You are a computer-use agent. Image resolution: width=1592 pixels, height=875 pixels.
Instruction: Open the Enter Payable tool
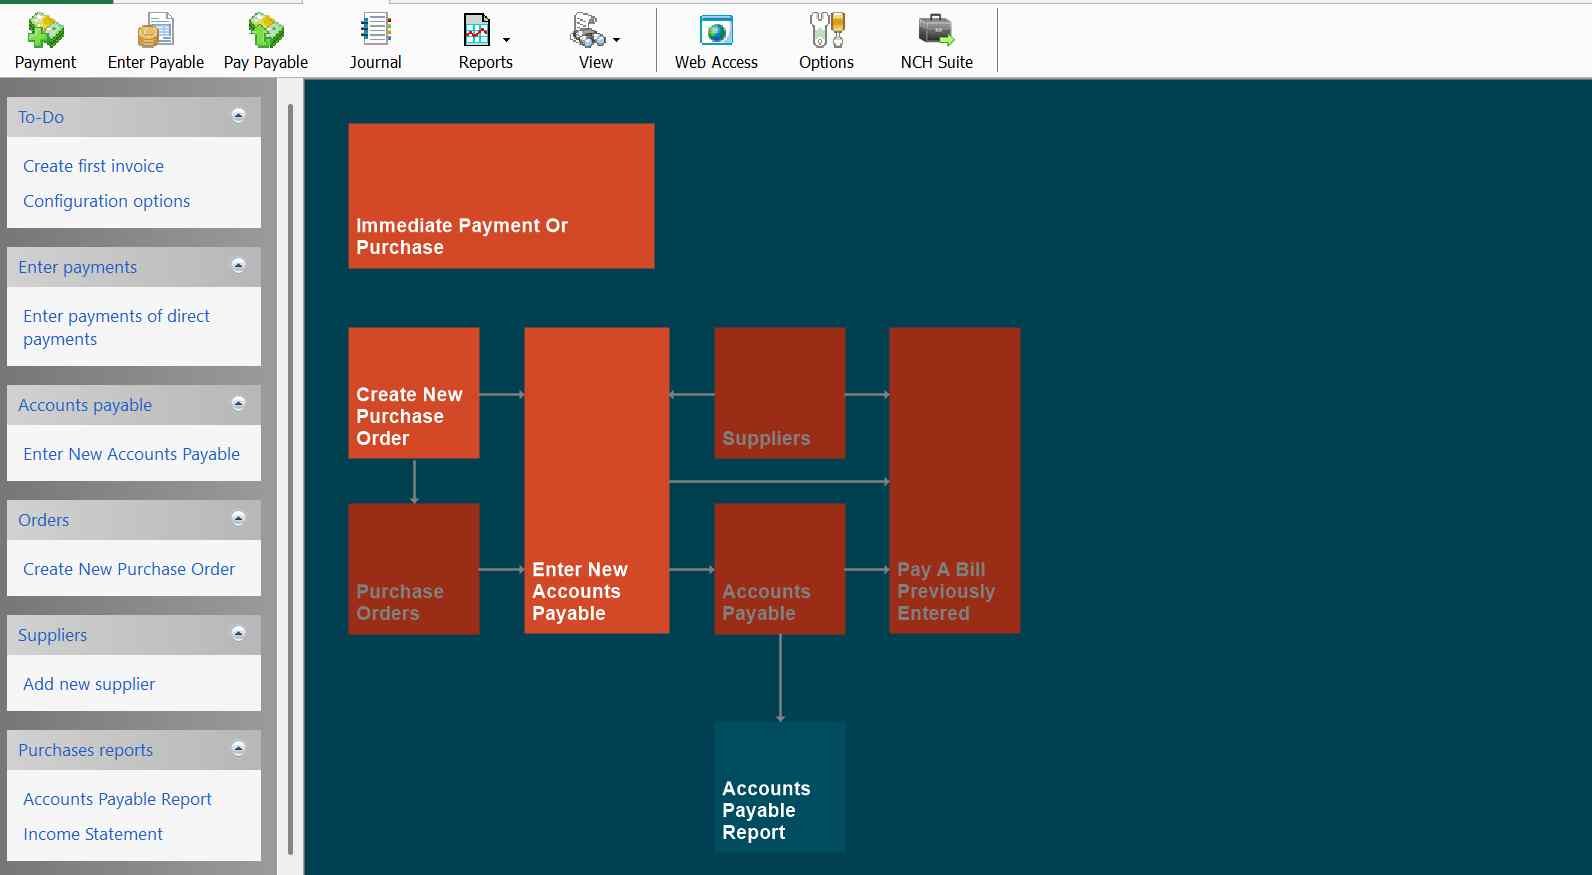(155, 40)
